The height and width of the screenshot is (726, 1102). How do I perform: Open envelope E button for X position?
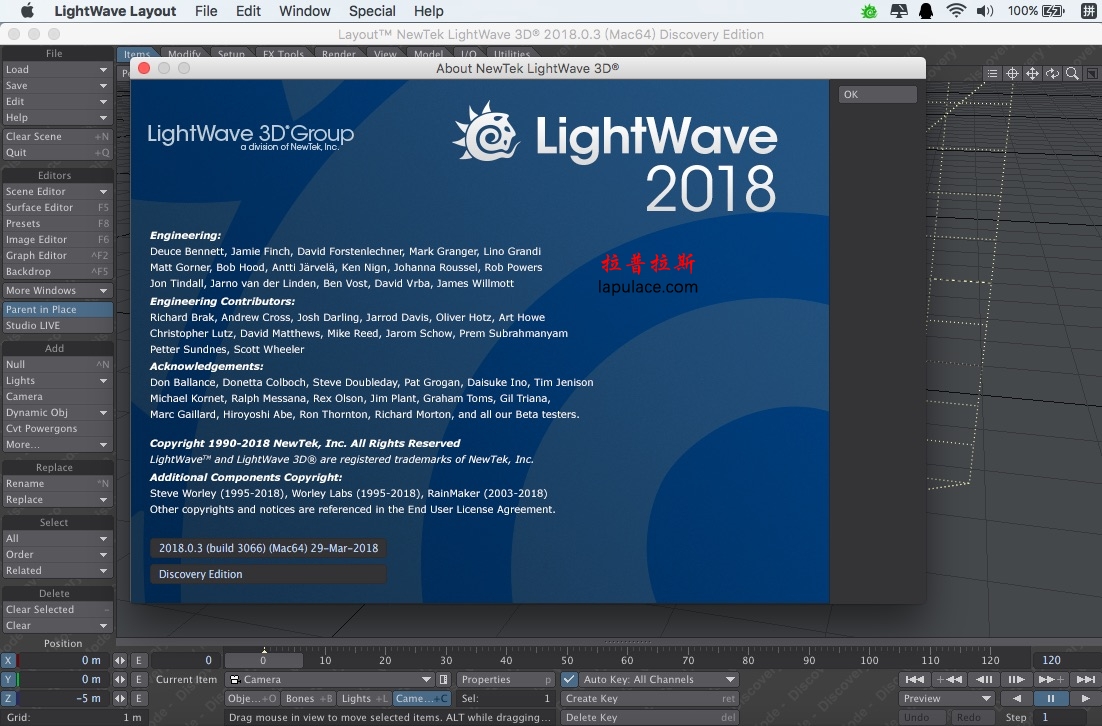tap(138, 661)
